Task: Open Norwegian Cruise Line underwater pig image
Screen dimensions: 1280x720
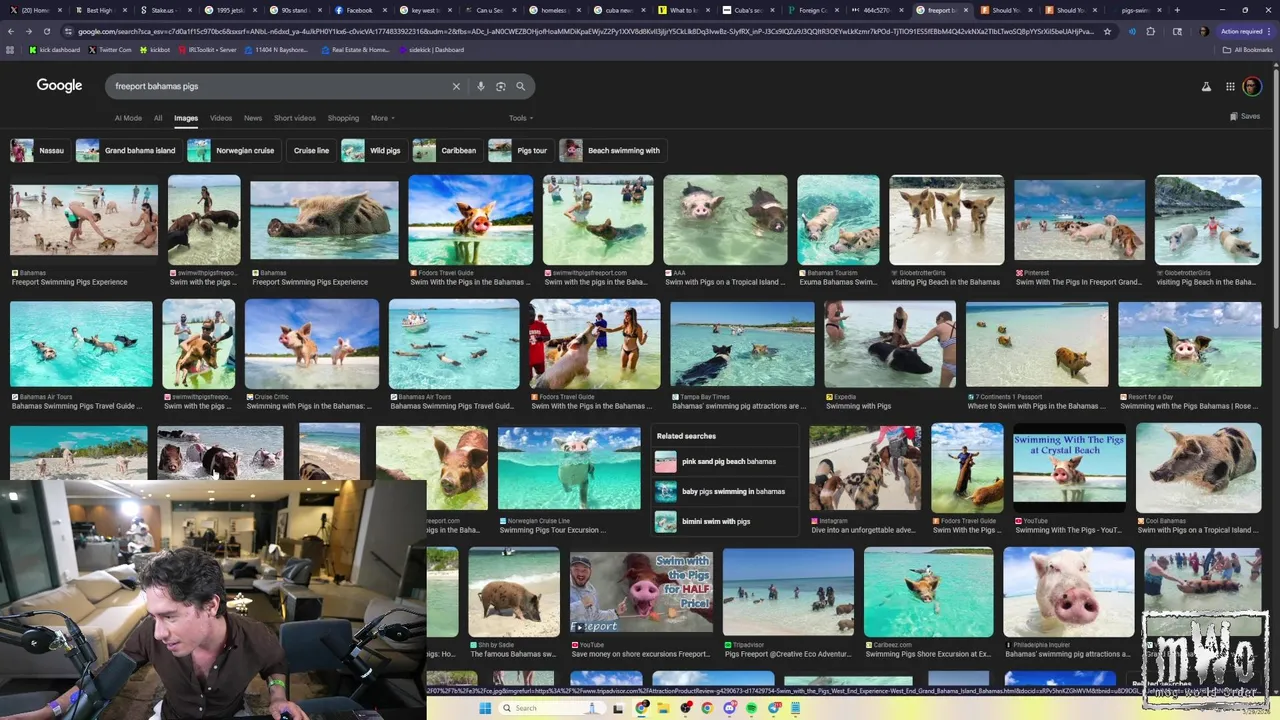Action: point(569,468)
